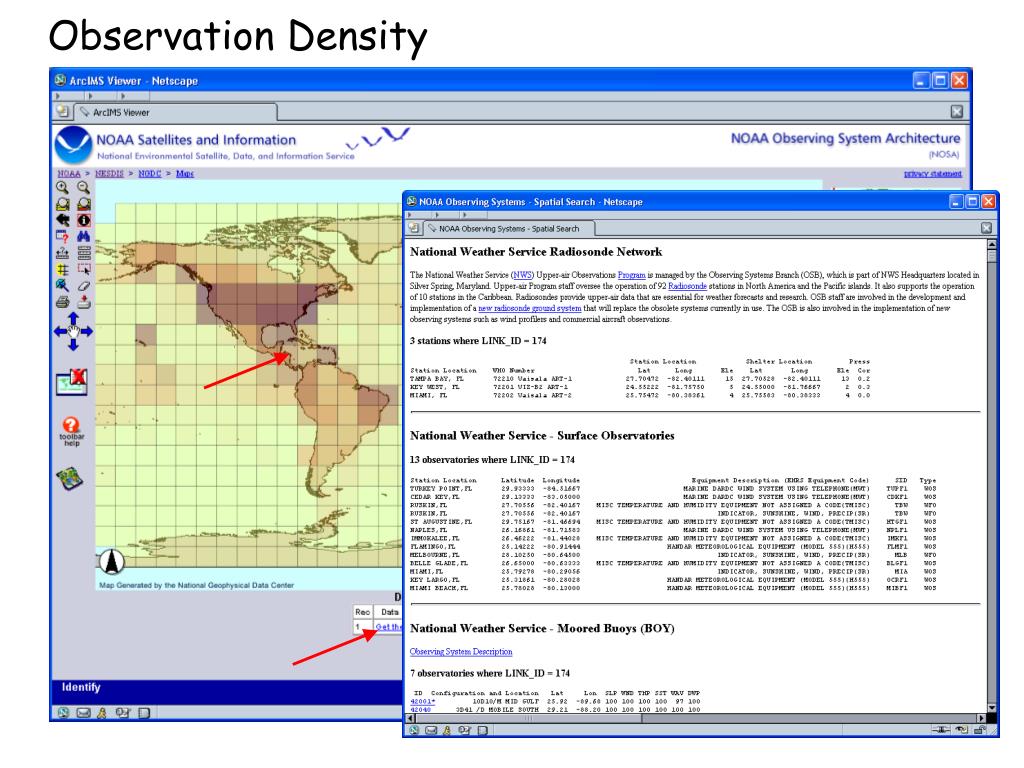Click the TAMPA BAY, FL station row

pyautogui.click(x=640, y=379)
